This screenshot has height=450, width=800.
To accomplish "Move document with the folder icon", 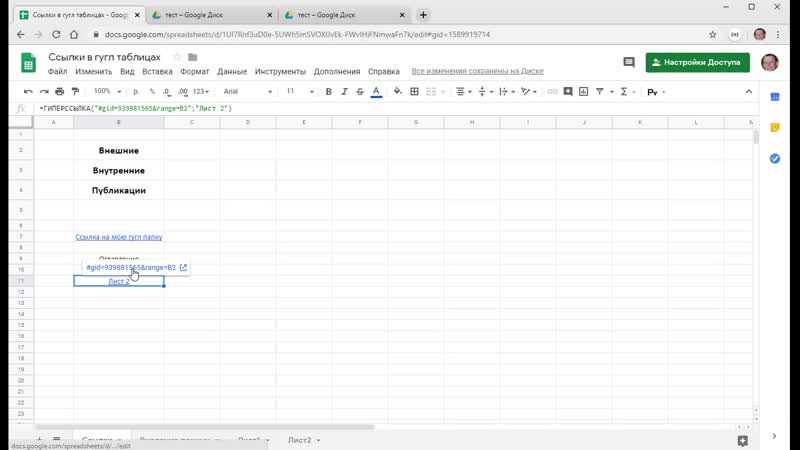I will 192,57.
